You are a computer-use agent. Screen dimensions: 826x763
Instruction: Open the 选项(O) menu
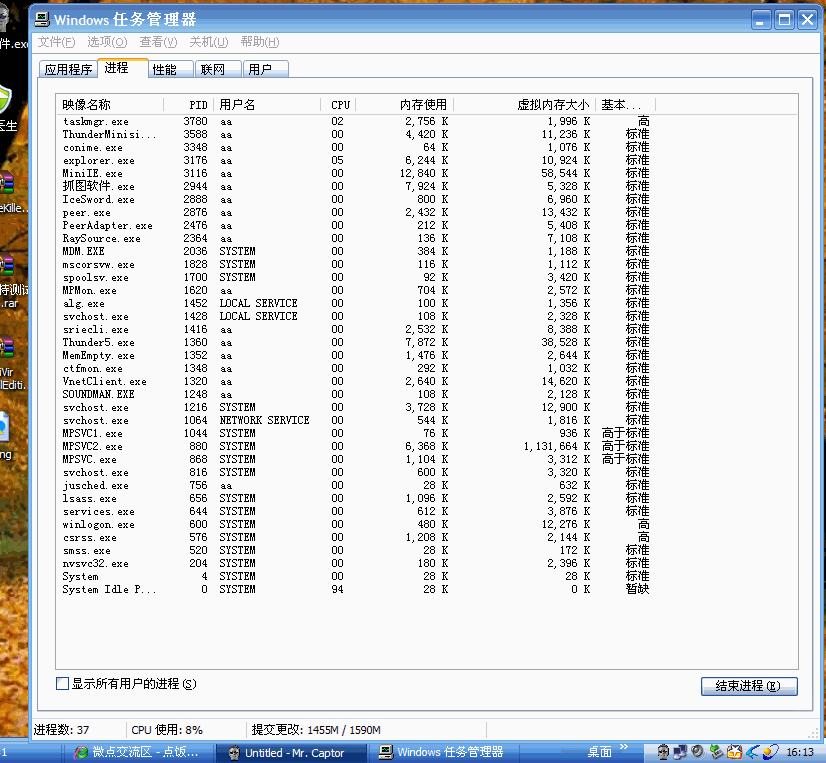[107, 42]
